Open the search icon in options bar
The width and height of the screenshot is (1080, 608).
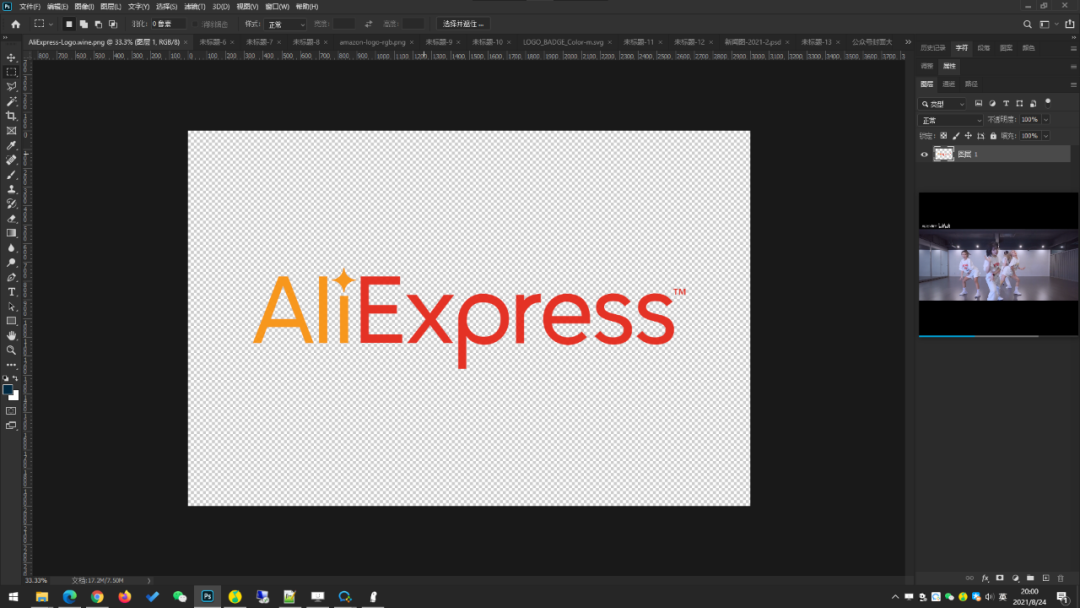click(1027, 24)
